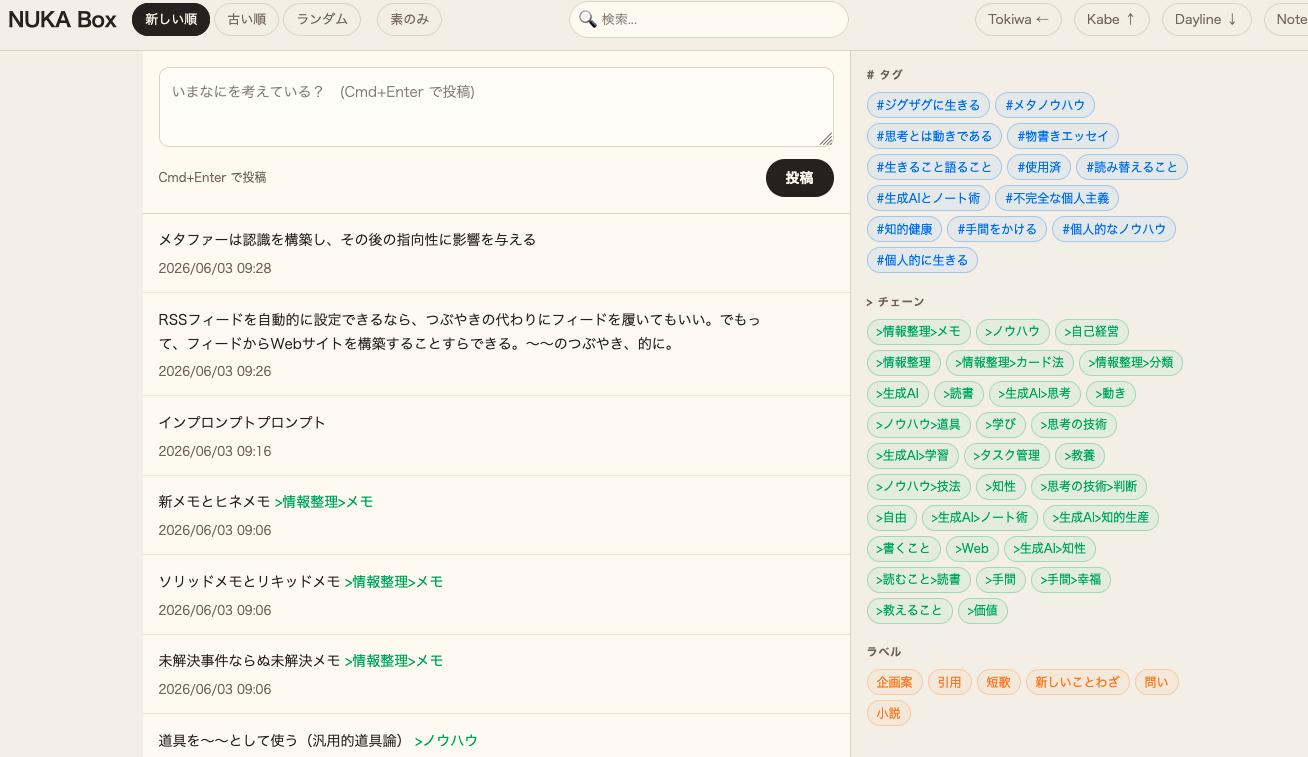The image size is (1308, 757).
Task: Open chain >情報整理>カード法
Action: [1009, 362]
